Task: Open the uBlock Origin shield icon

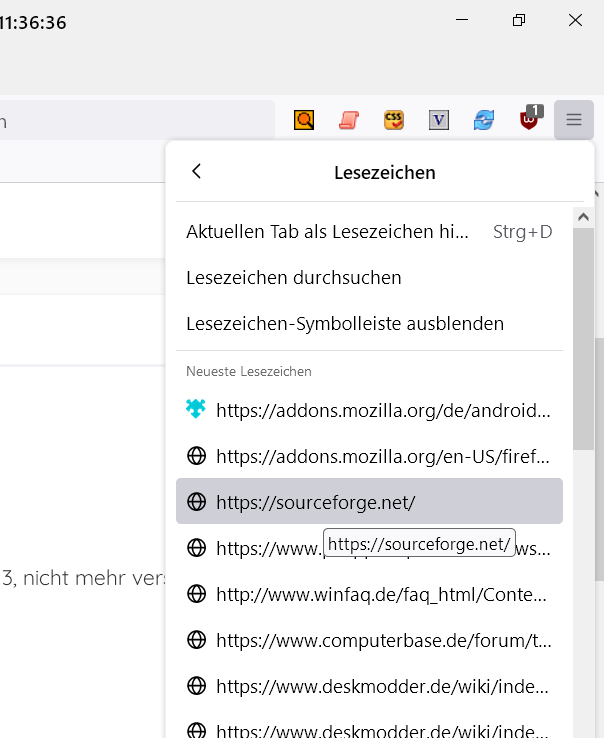Action: click(529, 120)
